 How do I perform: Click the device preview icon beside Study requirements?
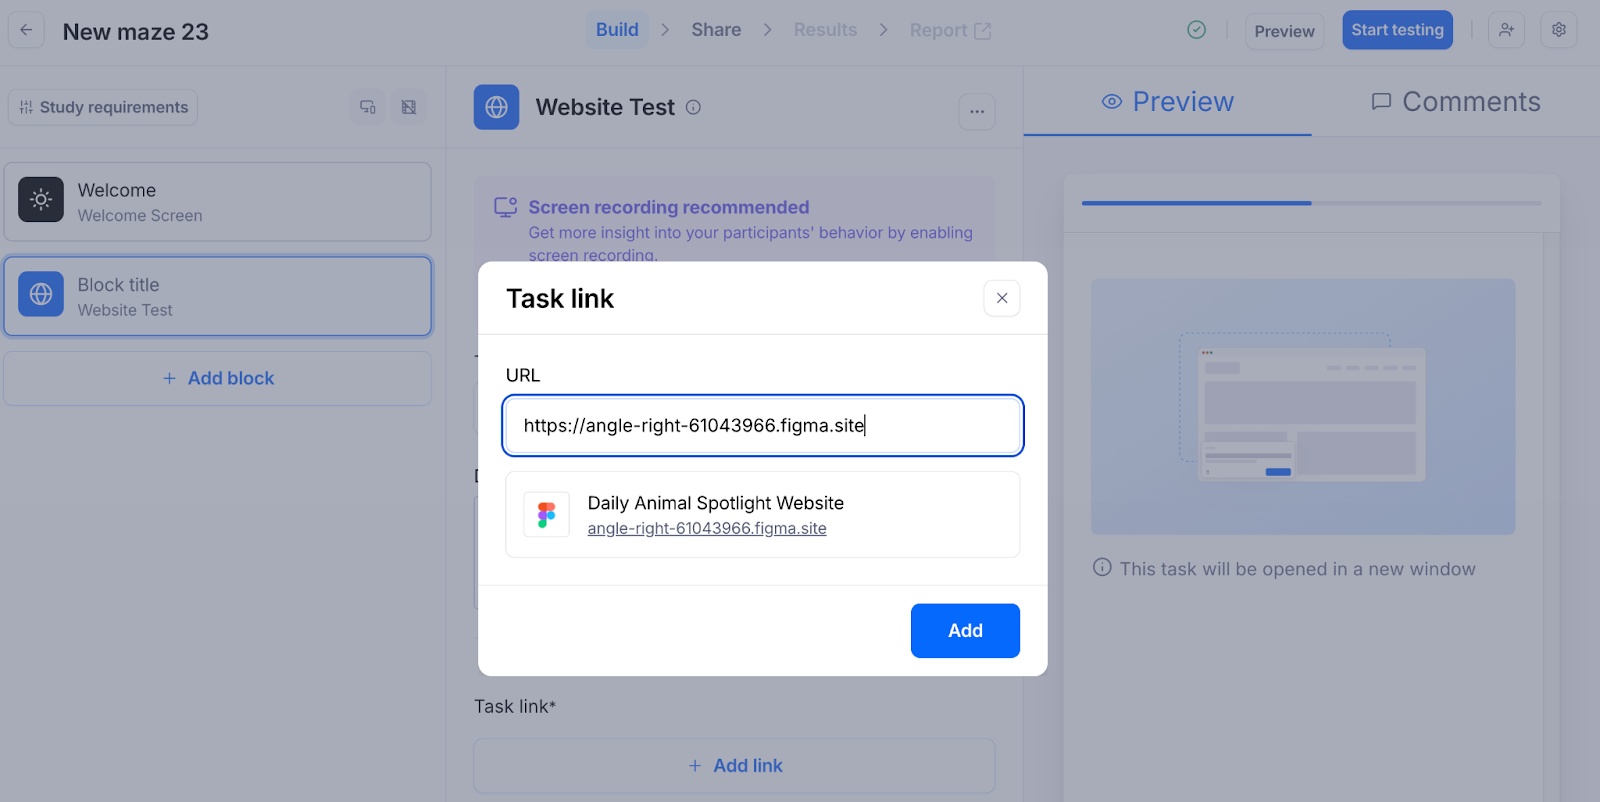(x=368, y=107)
